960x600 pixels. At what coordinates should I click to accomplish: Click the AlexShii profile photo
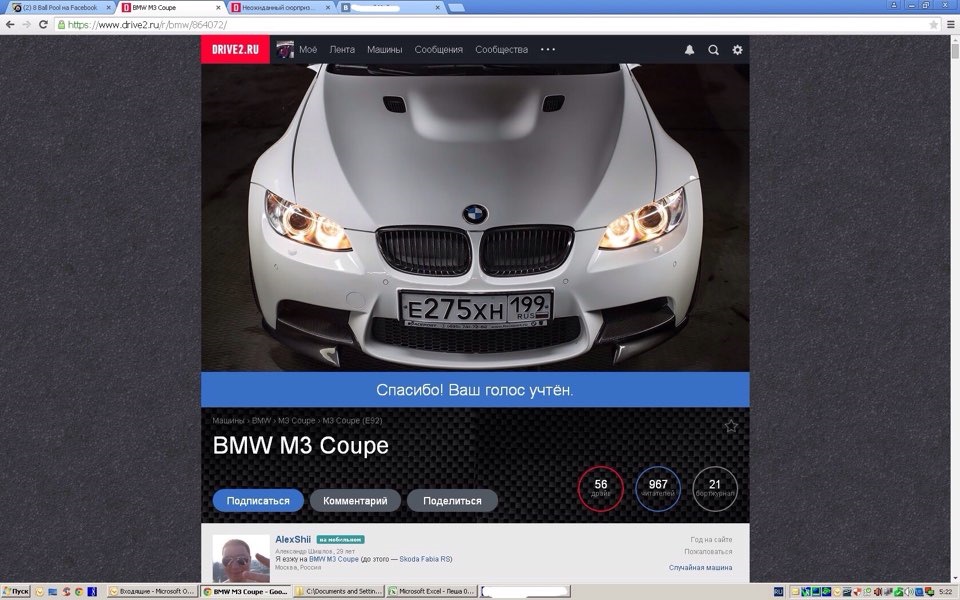(x=241, y=558)
